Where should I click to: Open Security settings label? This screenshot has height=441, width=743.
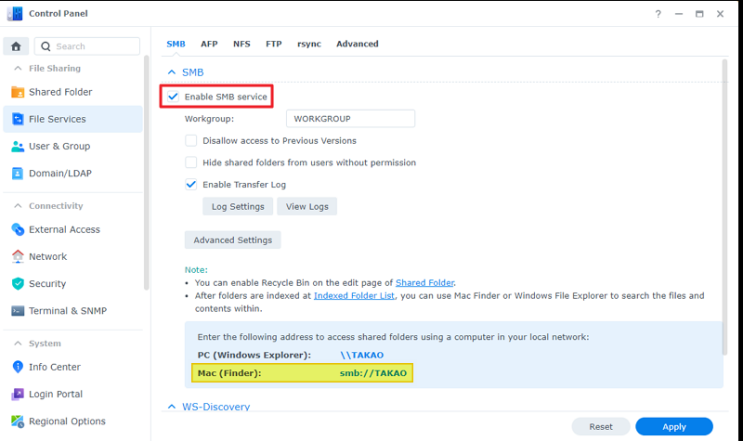[x=47, y=284]
